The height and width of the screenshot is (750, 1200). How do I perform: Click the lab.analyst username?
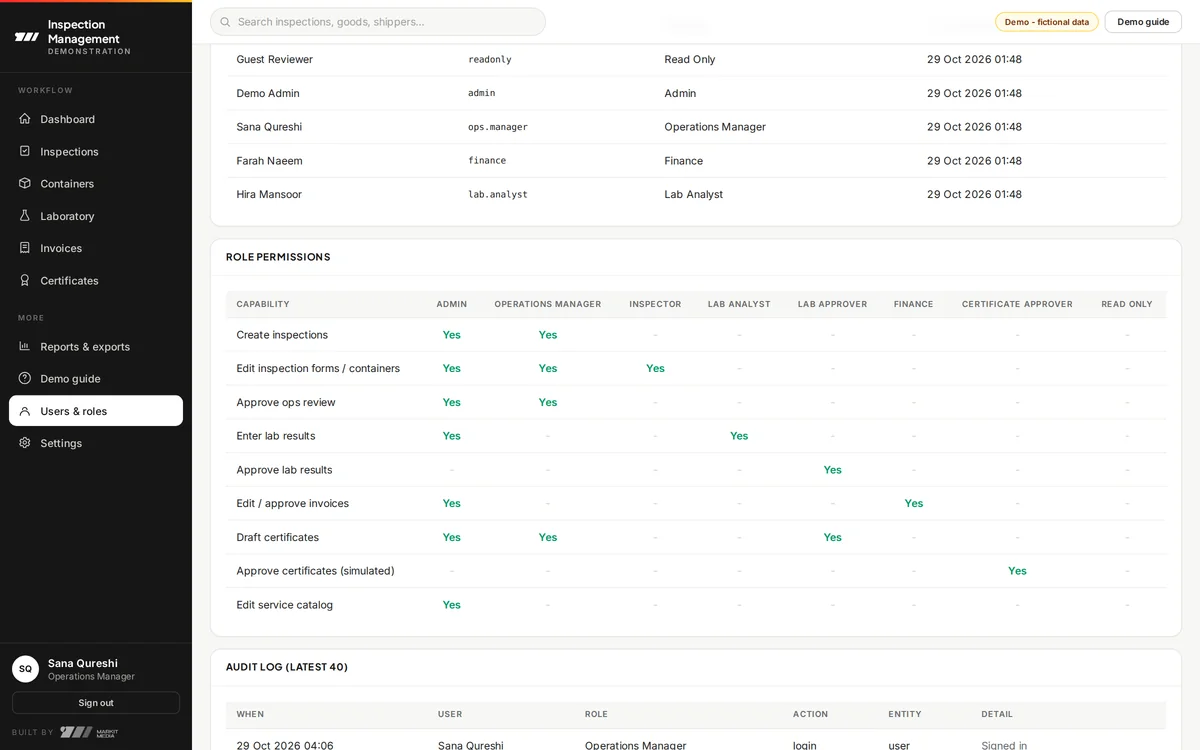[498, 194]
